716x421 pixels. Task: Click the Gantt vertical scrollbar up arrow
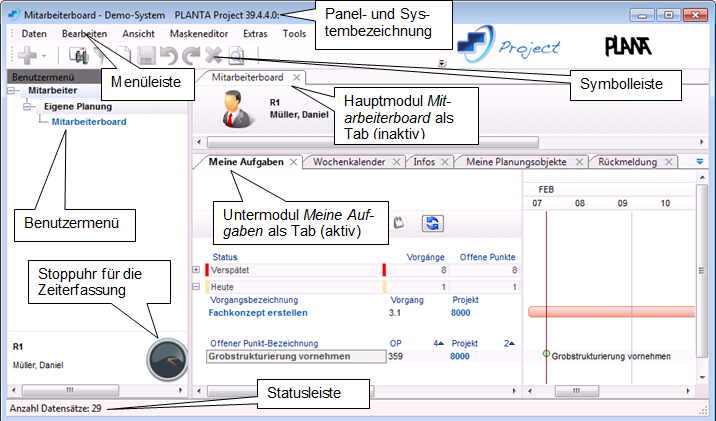coord(702,176)
